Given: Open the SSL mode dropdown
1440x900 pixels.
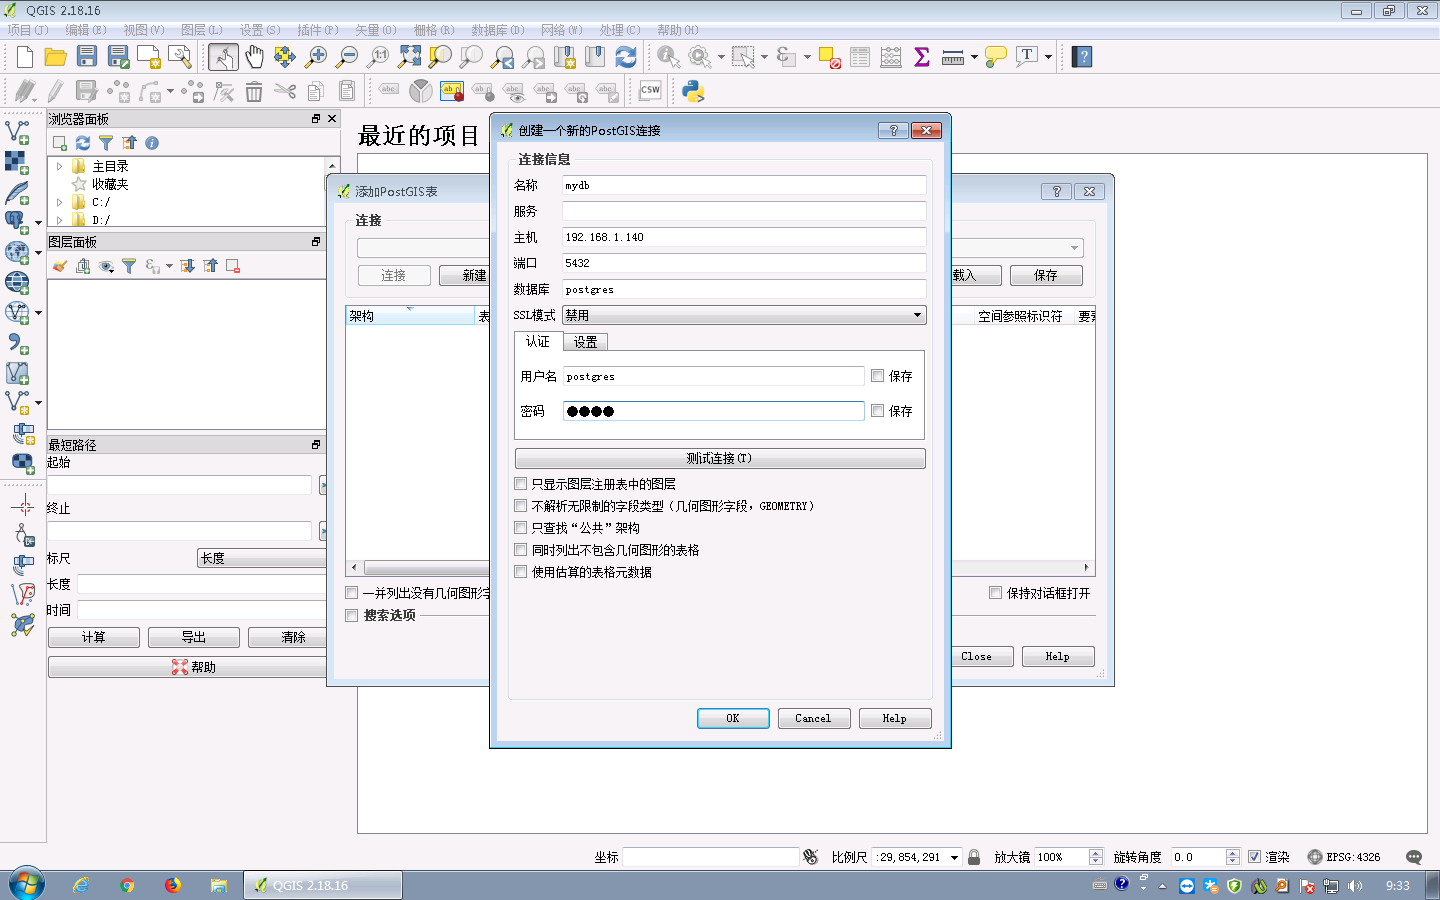Looking at the screenshot, I should [744, 315].
